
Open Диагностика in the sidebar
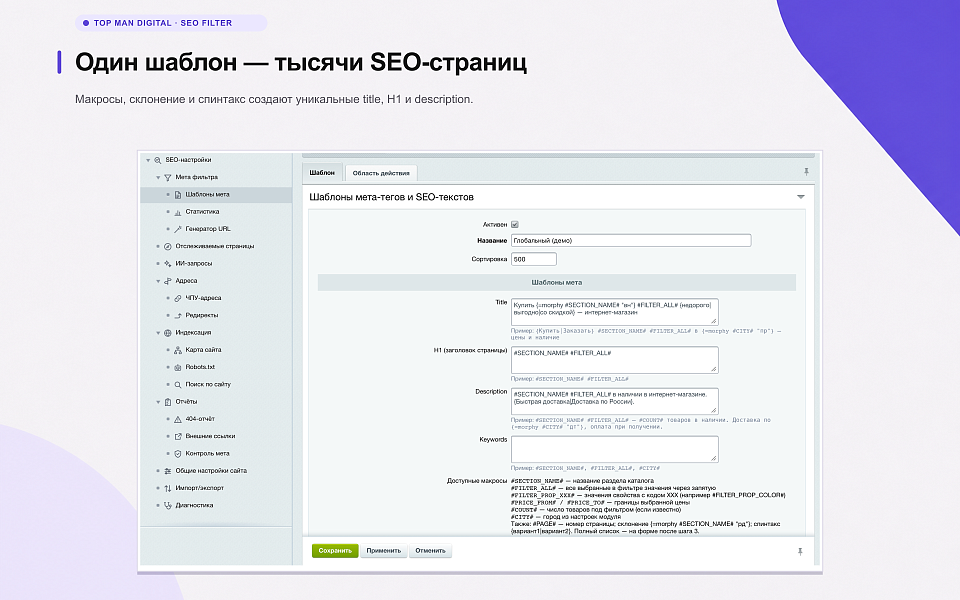[x=194, y=506]
